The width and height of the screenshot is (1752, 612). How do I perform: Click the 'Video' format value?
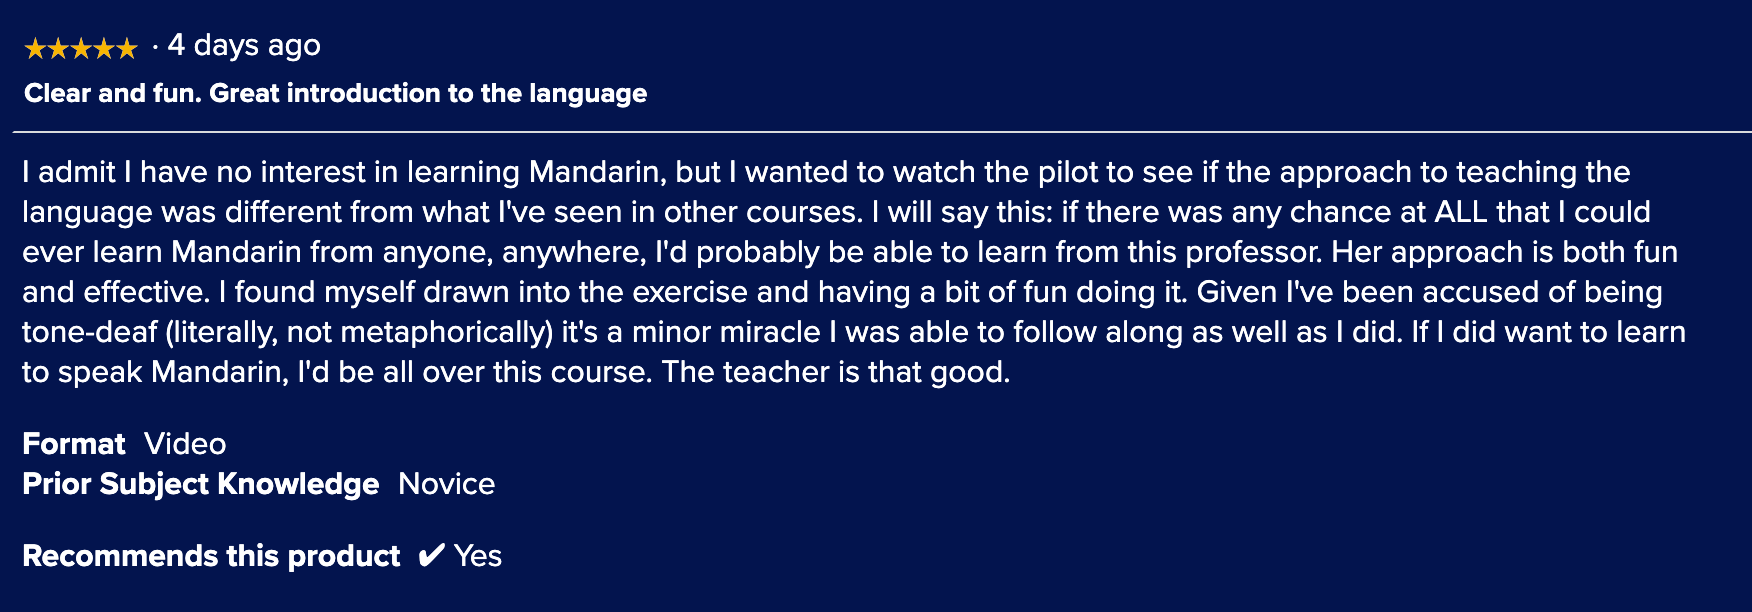point(185,444)
